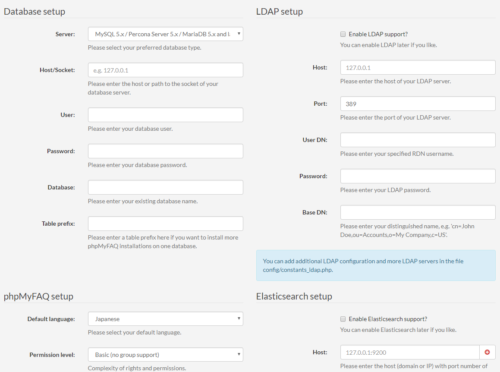Click the LDAP Host field with 127.0.0.1
Image resolution: width=500 pixels, height=372 pixels.
point(418,67)
